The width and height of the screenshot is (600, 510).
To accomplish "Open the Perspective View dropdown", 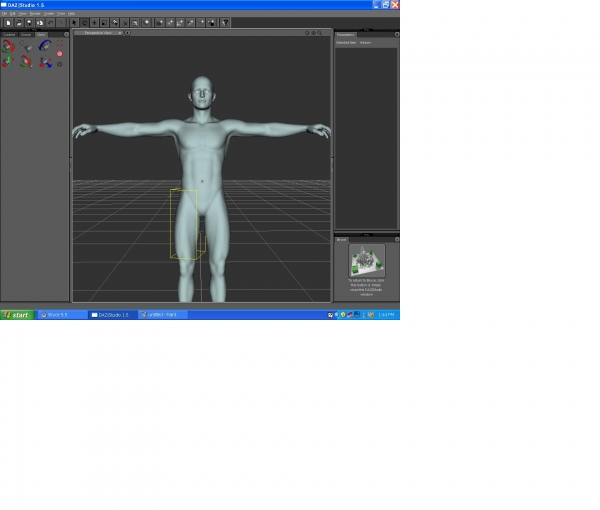I will [x=99, y=33].
